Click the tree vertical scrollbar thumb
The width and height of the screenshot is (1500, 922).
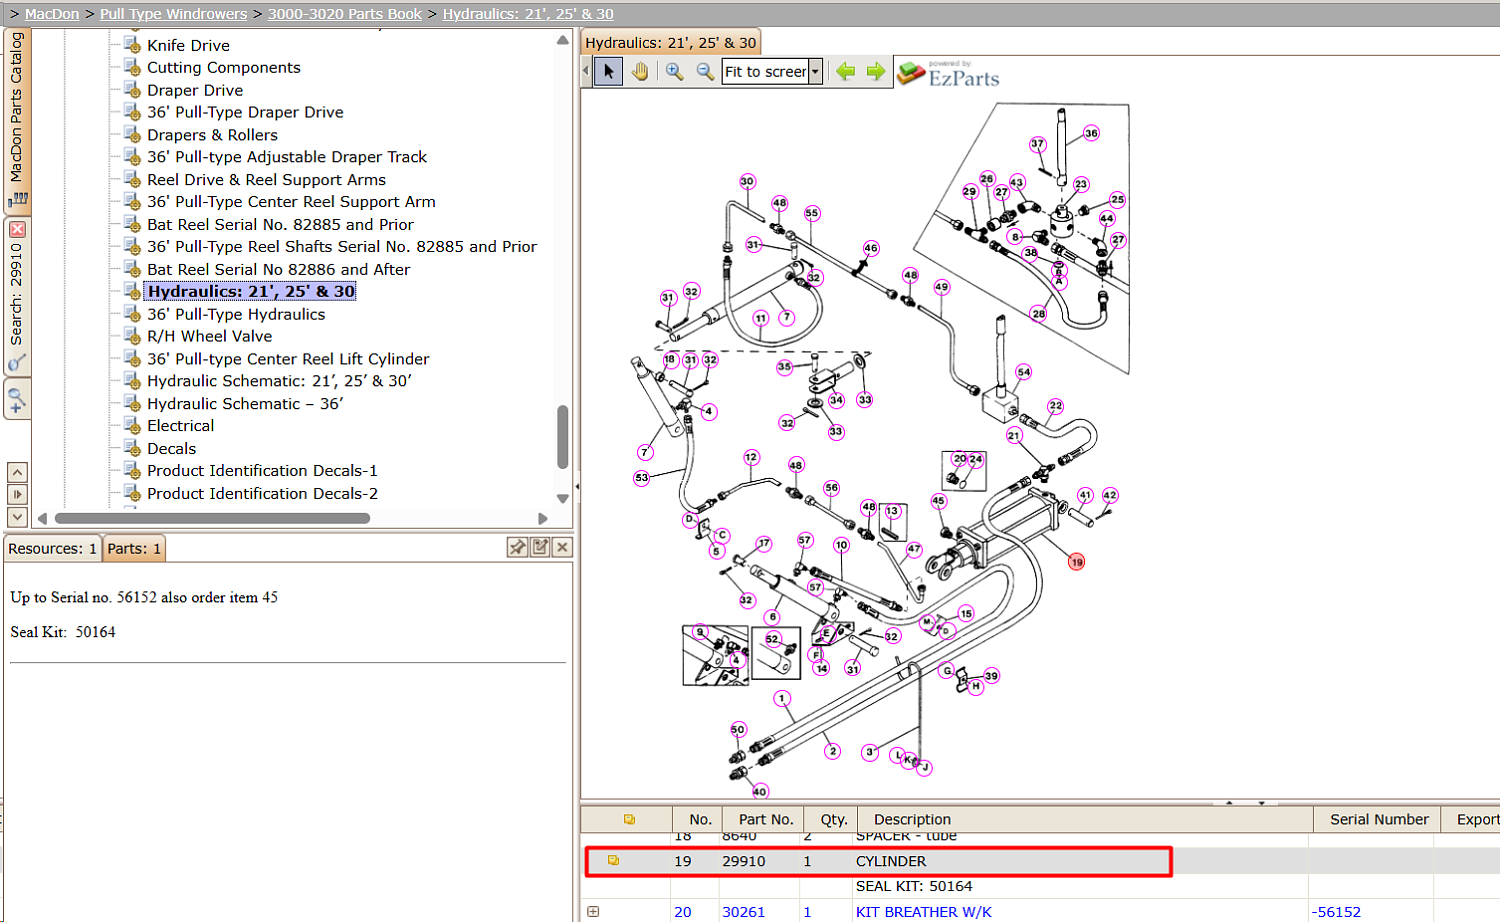click(x=563, y=436)
